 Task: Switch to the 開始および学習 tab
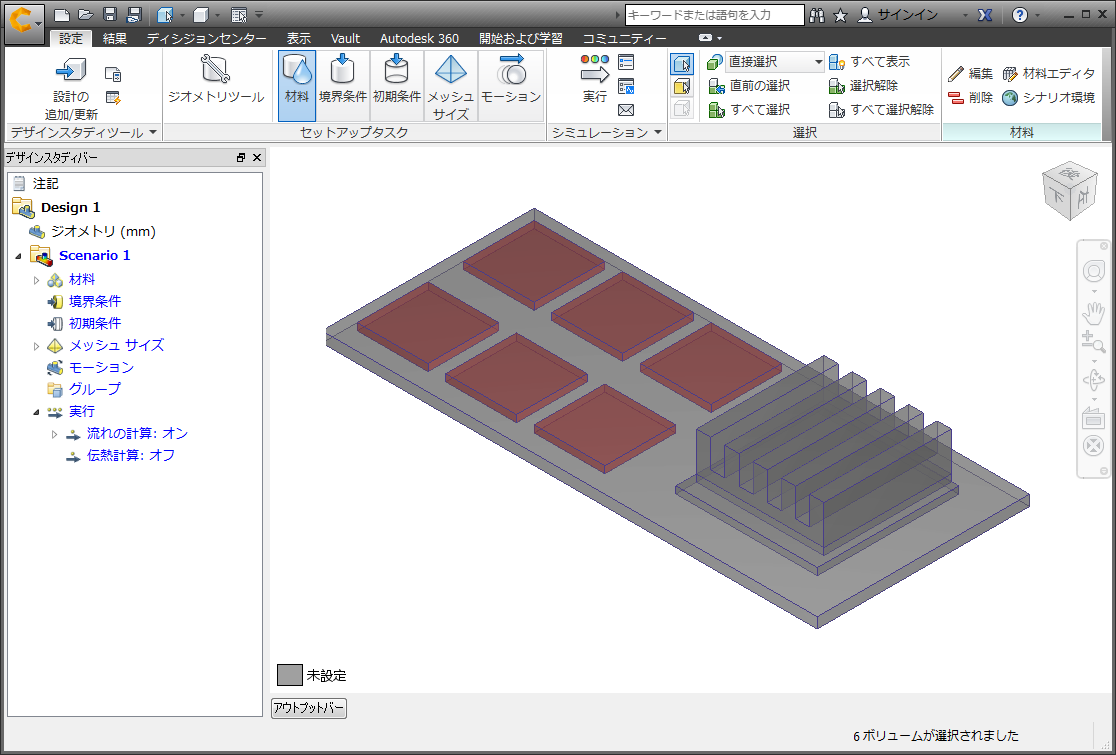(x=521, y=38)
